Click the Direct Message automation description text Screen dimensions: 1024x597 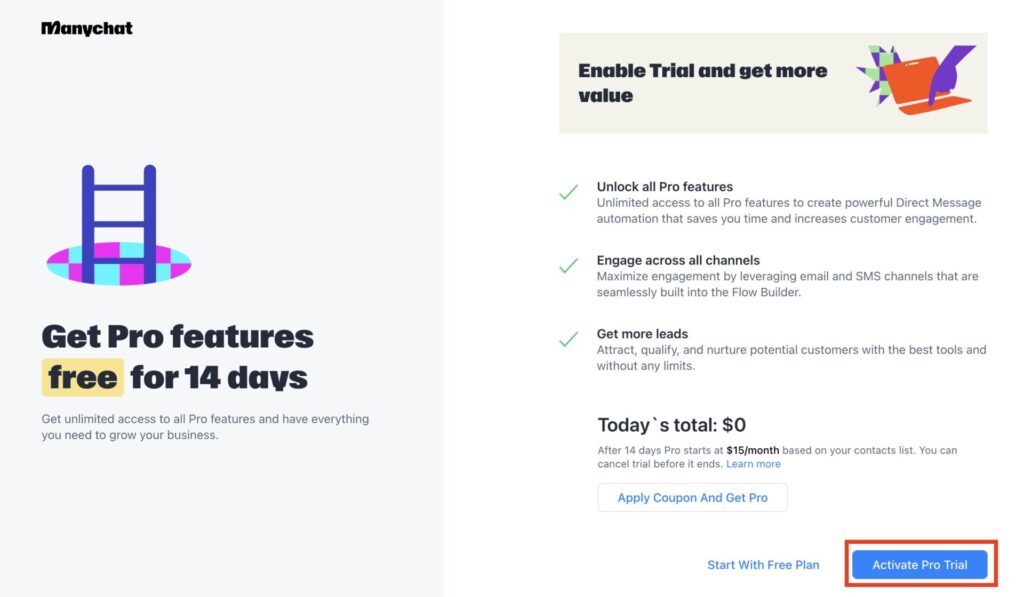[789, 211]
